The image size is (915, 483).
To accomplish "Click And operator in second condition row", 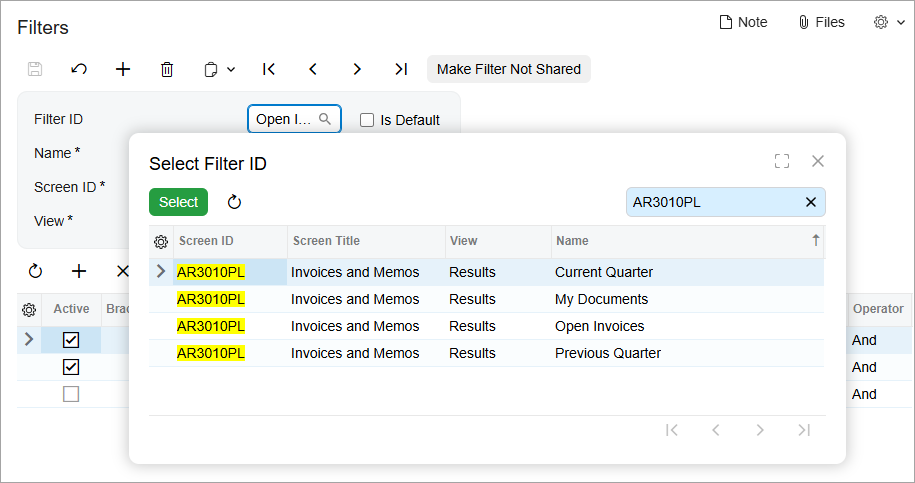I will click(864, 367).
